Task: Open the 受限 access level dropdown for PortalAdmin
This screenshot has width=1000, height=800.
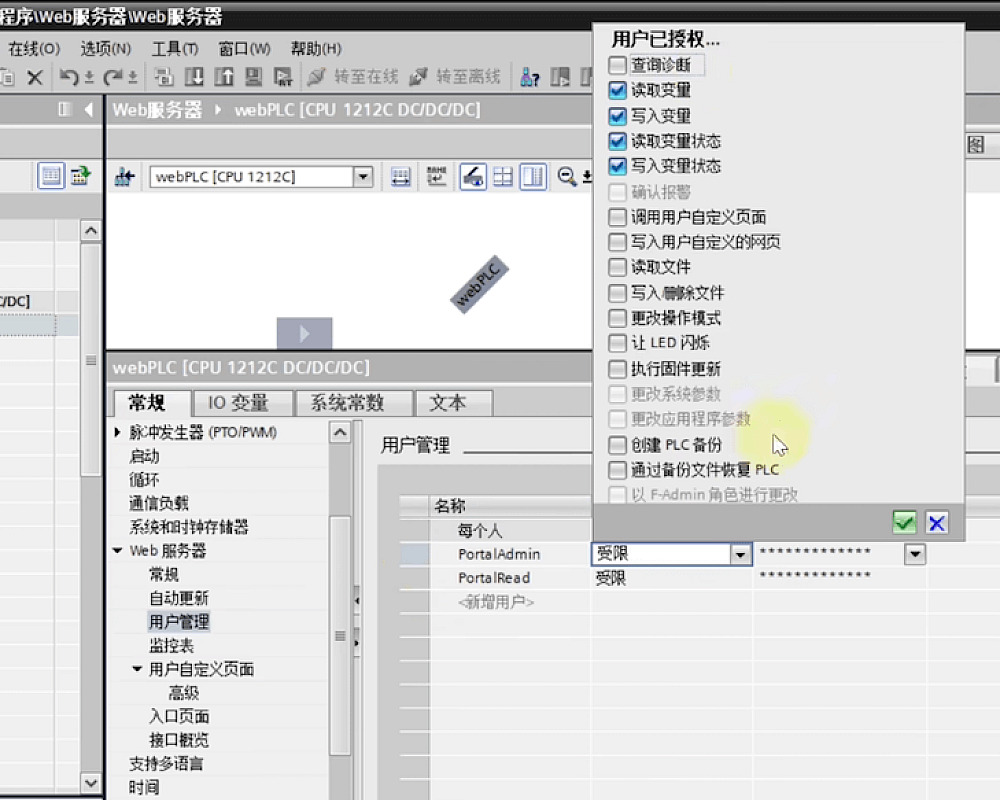Action: point(741,553)
